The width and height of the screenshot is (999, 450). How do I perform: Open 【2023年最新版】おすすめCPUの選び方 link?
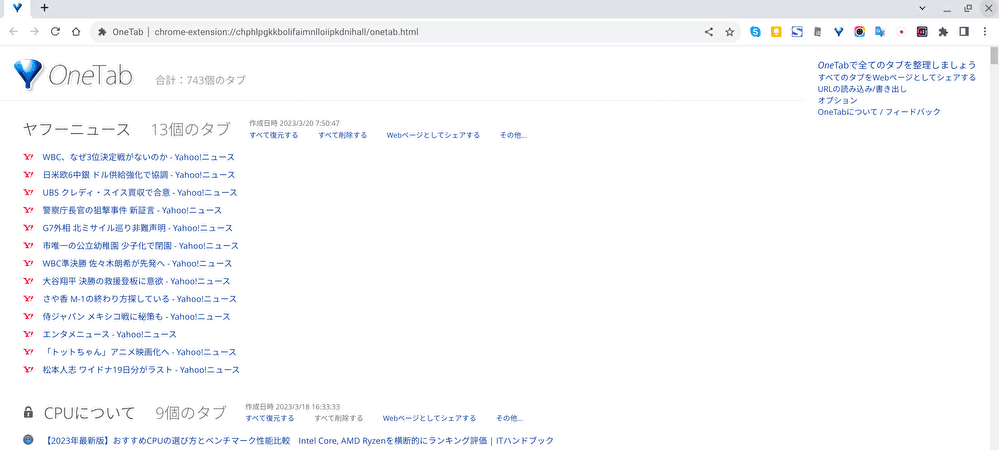(x=299, y=440)
